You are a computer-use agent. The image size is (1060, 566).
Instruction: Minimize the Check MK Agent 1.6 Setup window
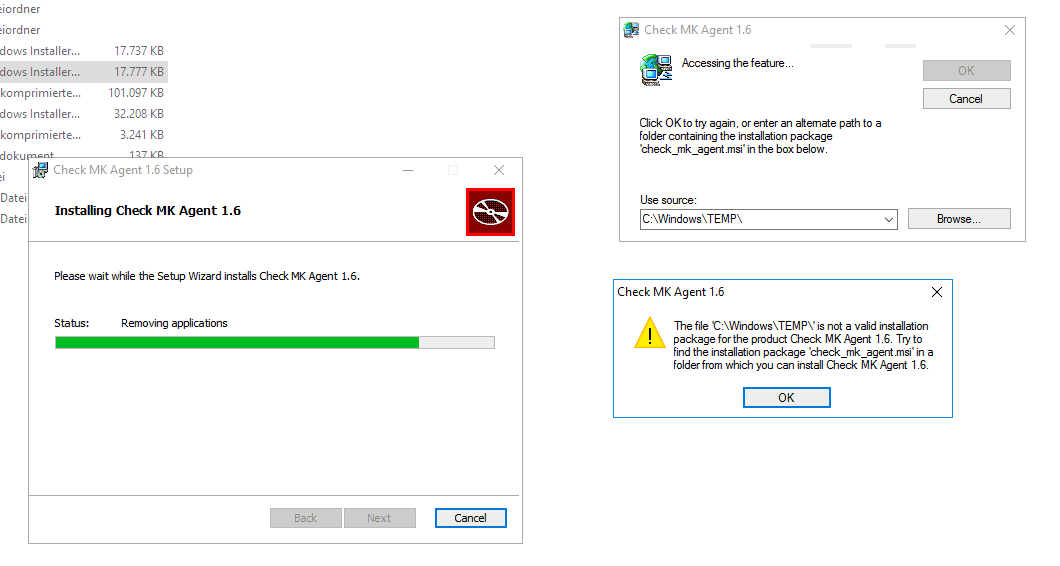(407, 170)
